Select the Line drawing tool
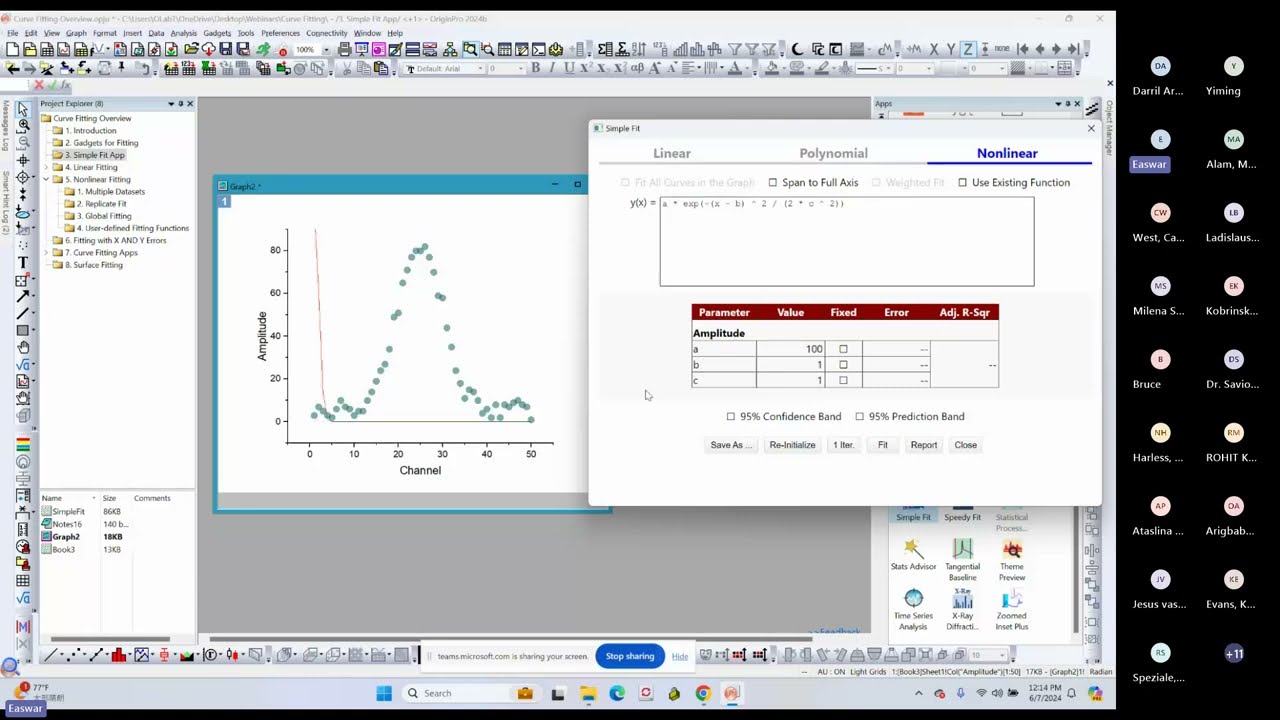1280x720 pixels. point(23,313)
